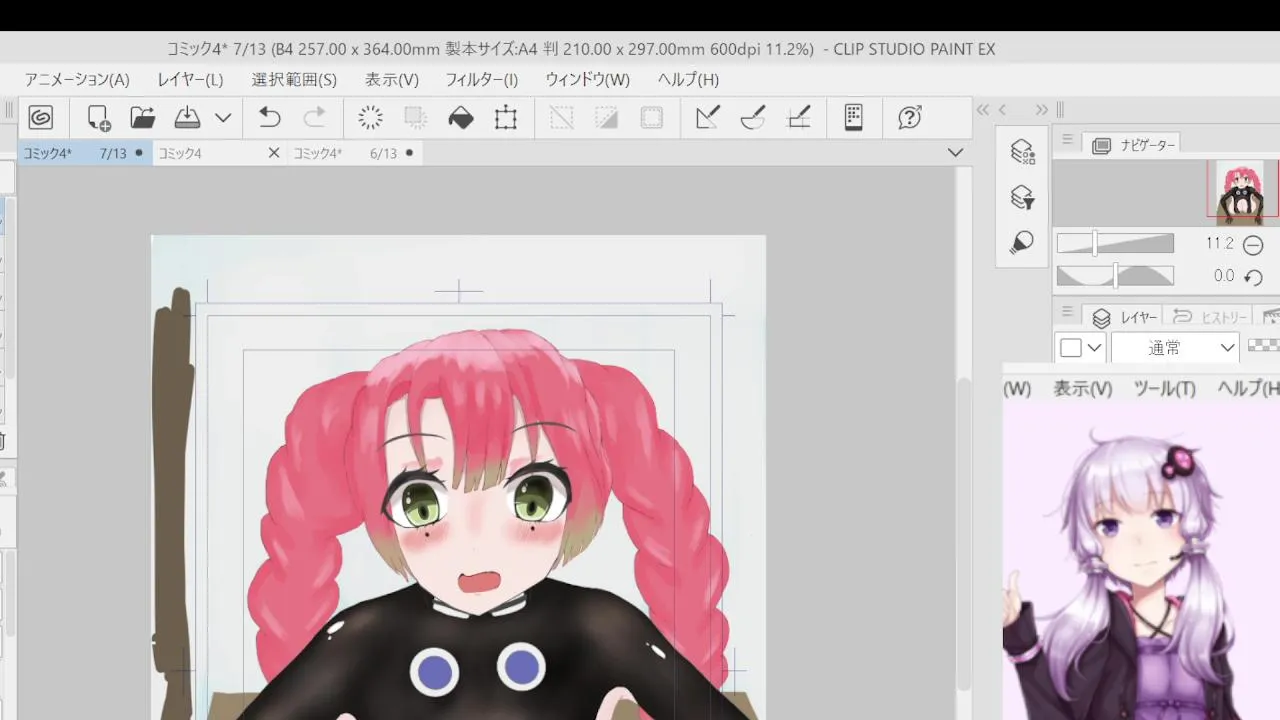Toggle the selection border display icon
1280x720 pixels.
pos(651,118)
